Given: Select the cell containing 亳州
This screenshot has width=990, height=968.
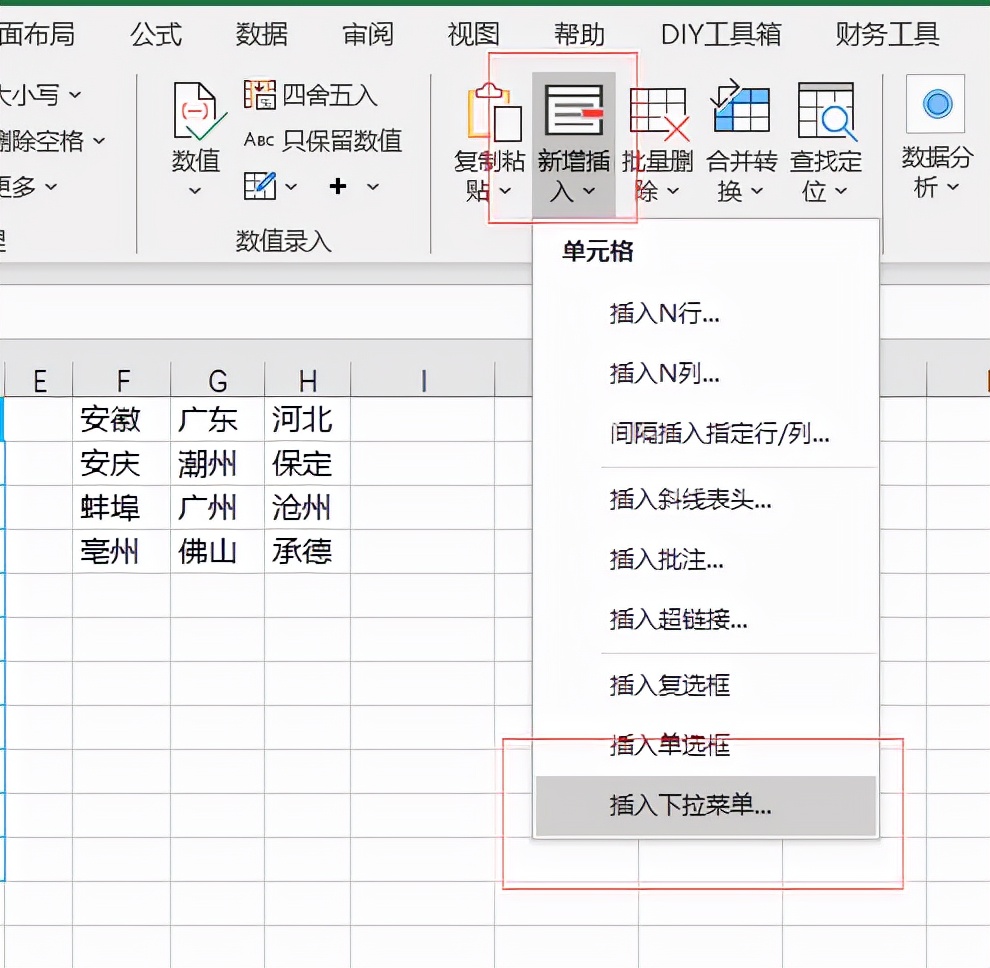Looking at the screenshot, I should 122,552.
